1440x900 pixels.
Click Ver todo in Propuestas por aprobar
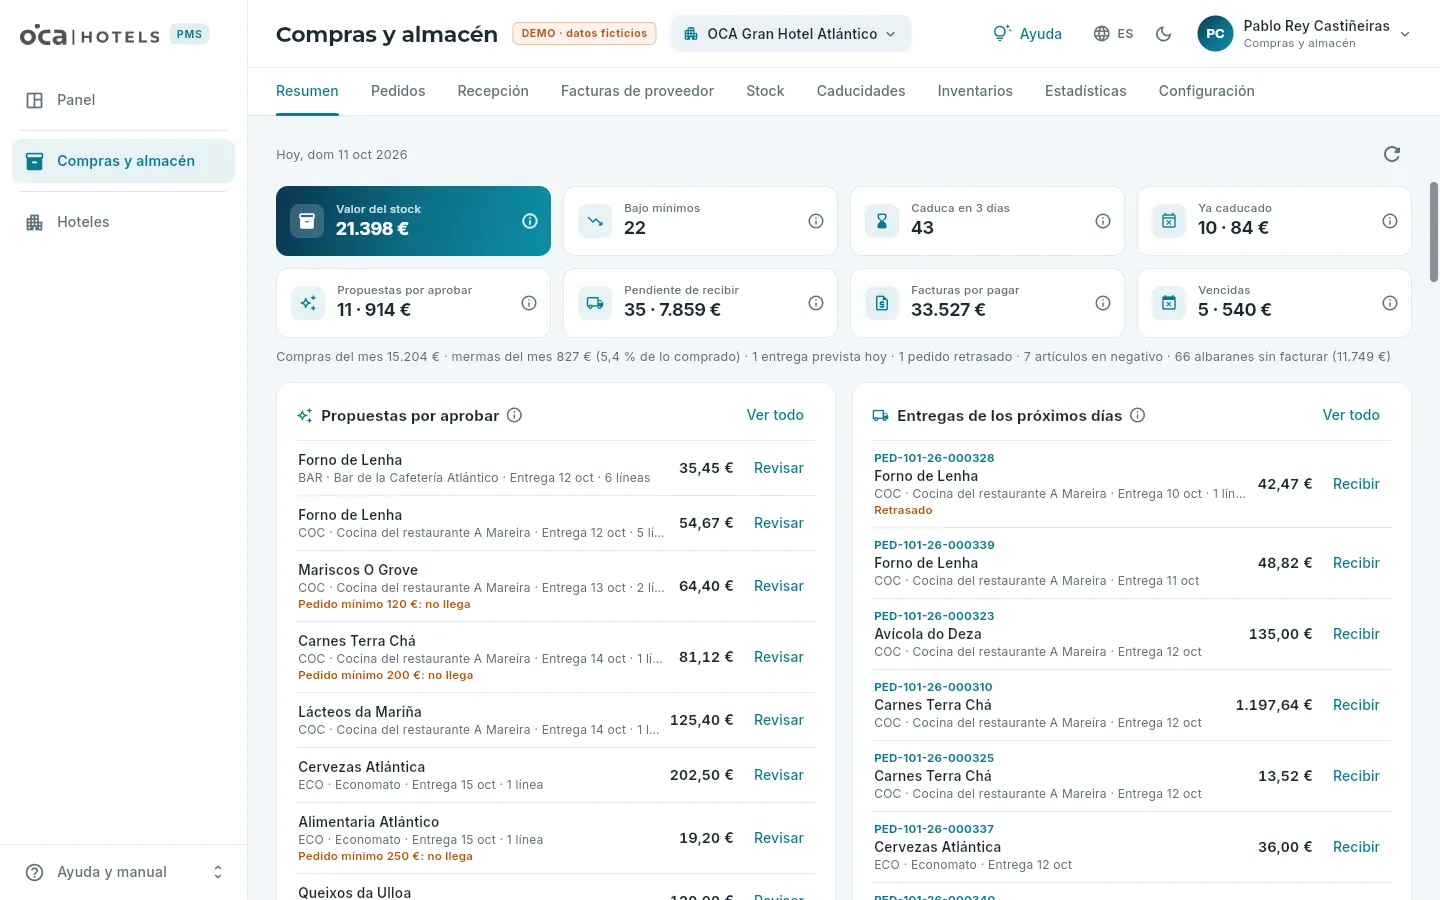pos(775,415)
